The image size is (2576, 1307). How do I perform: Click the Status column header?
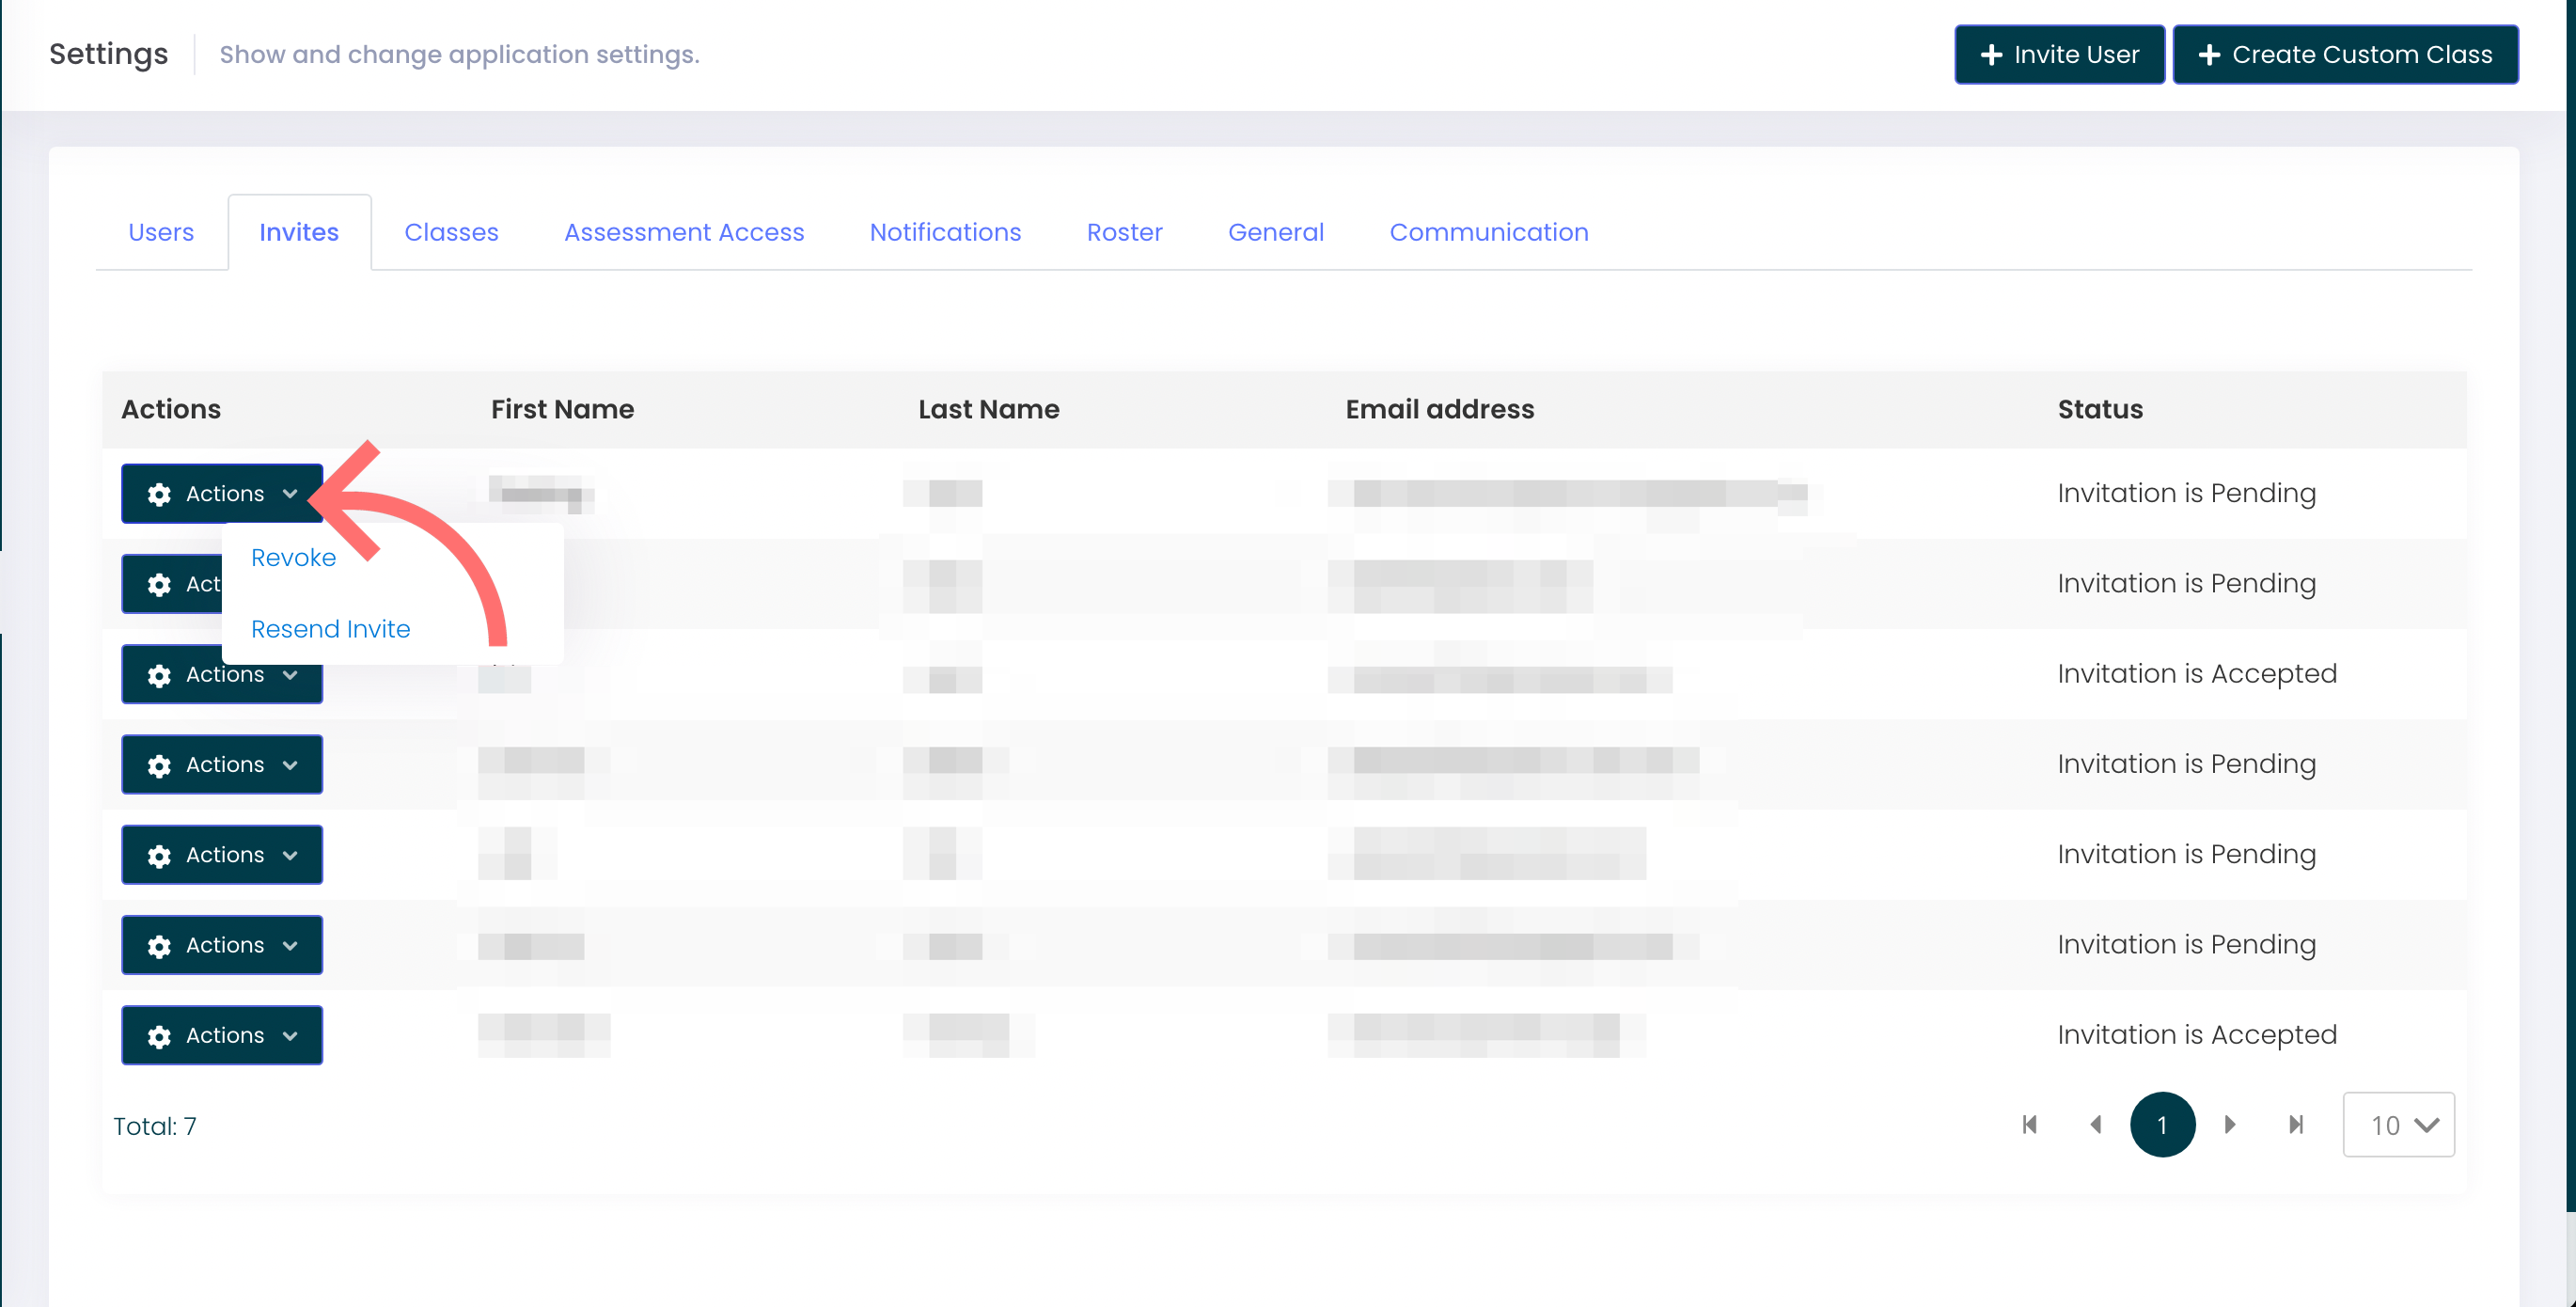tap(2100, 409)
